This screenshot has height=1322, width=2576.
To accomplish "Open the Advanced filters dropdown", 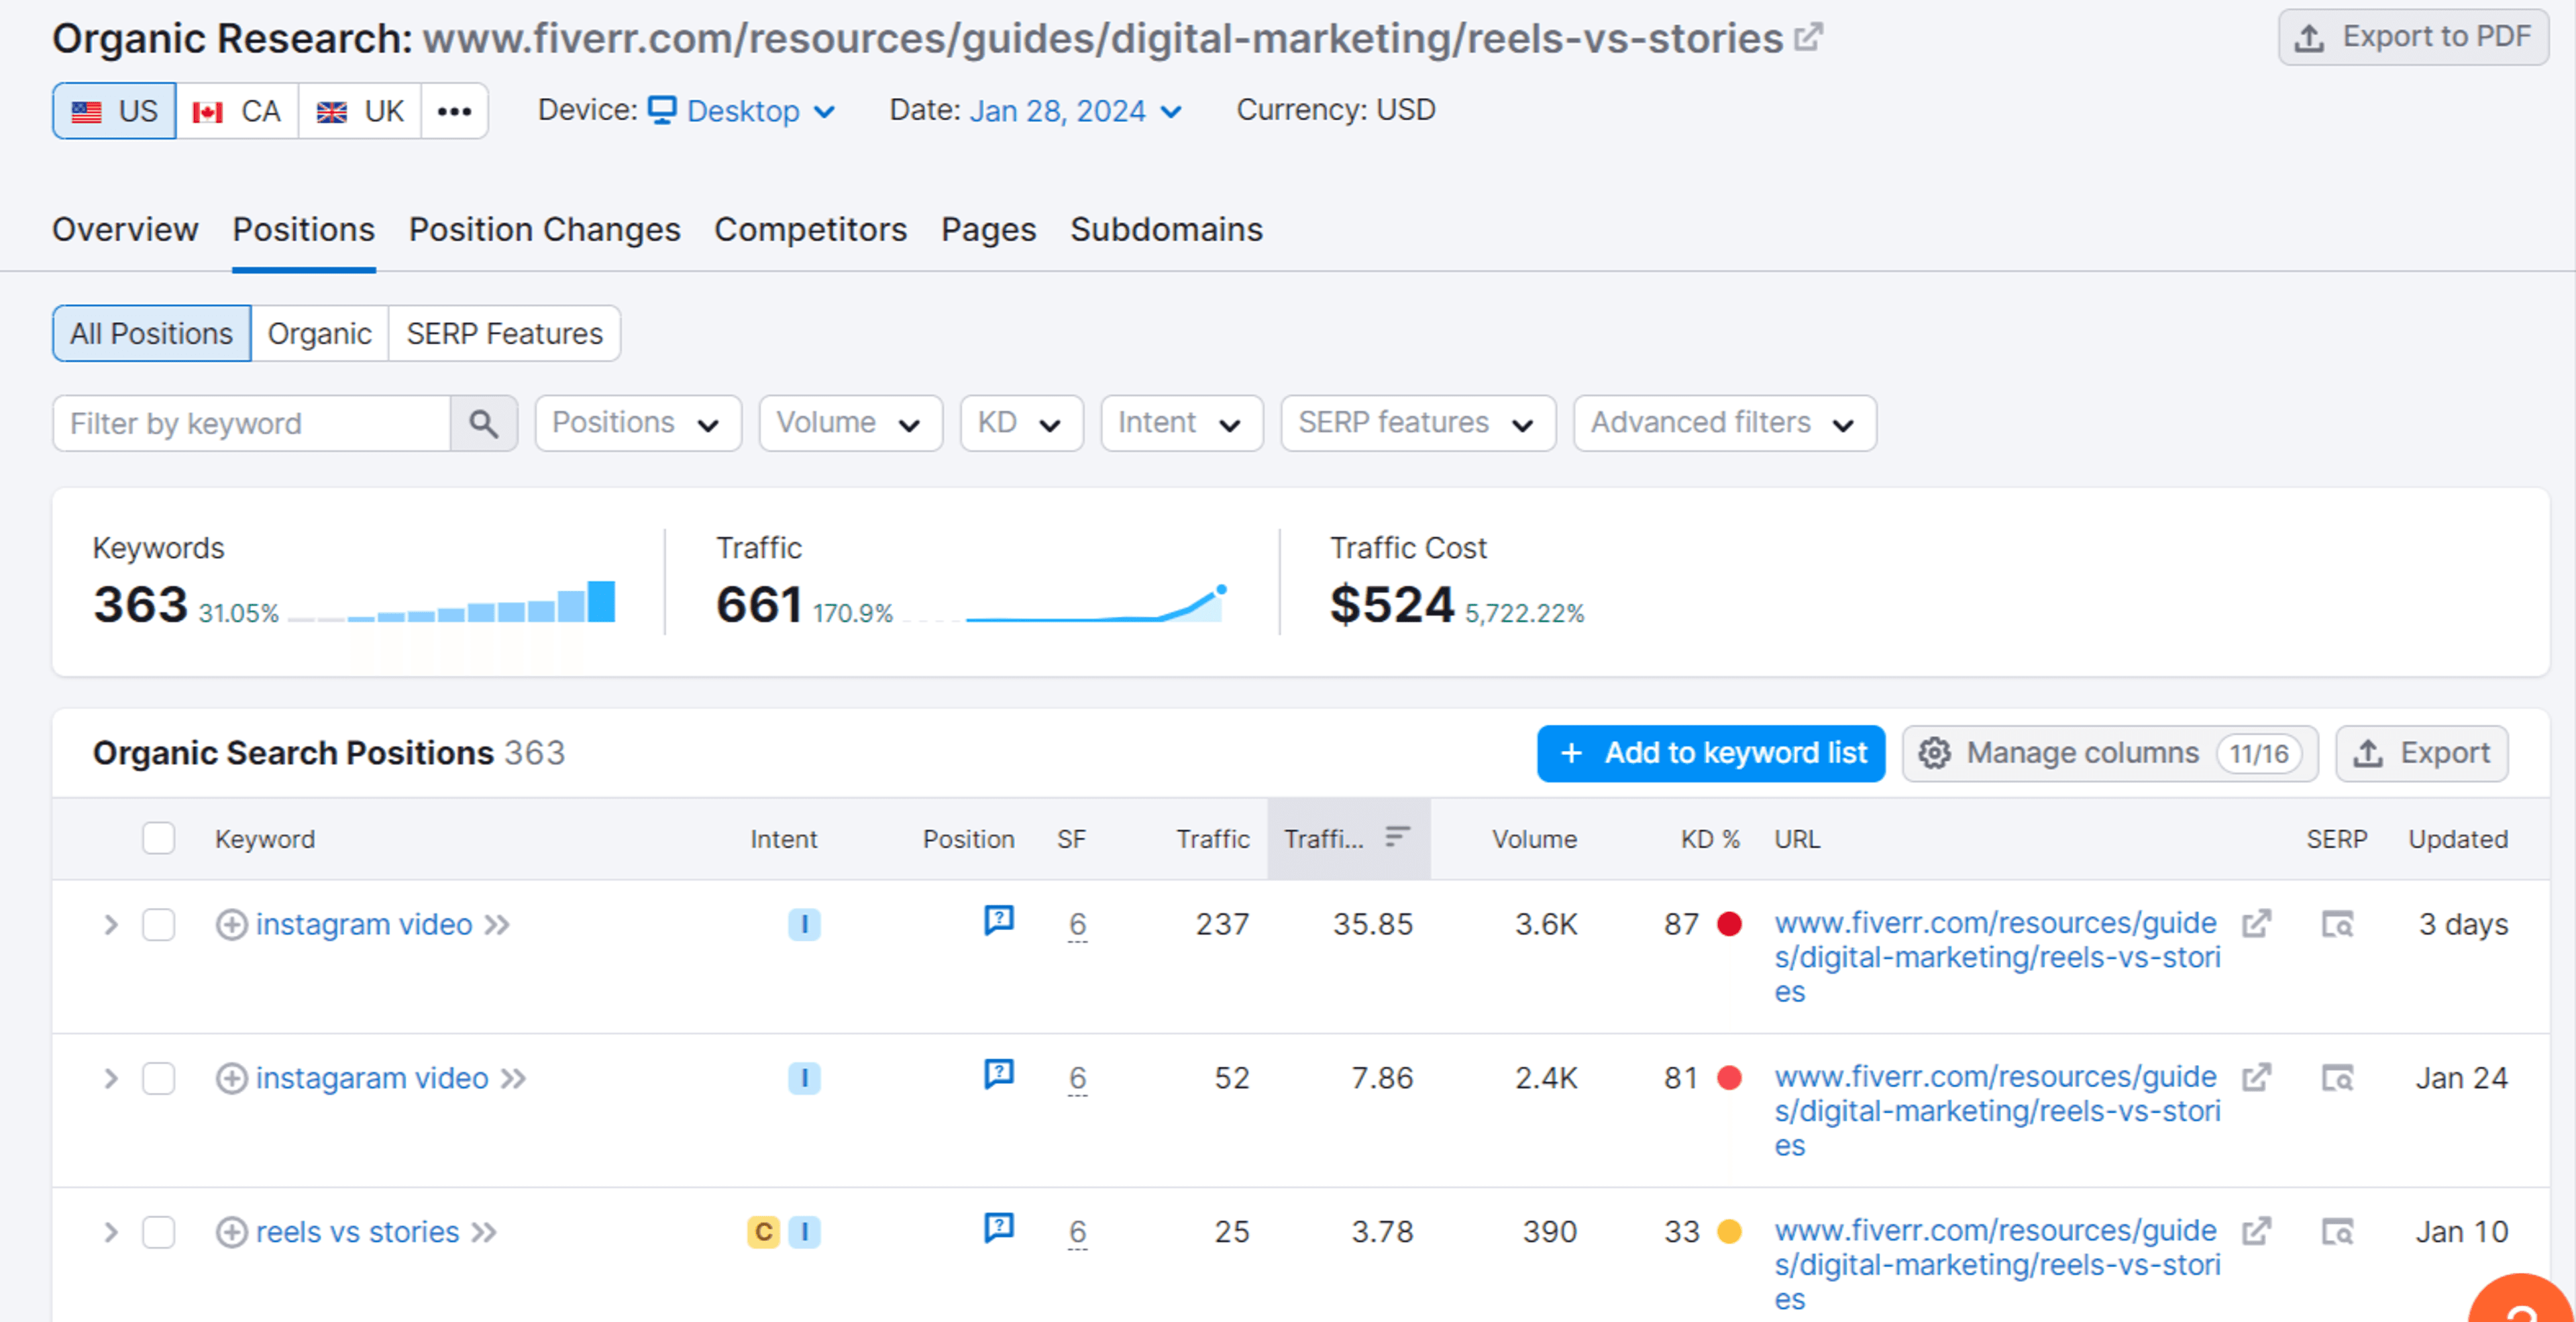I will [x=1724, y=423].
